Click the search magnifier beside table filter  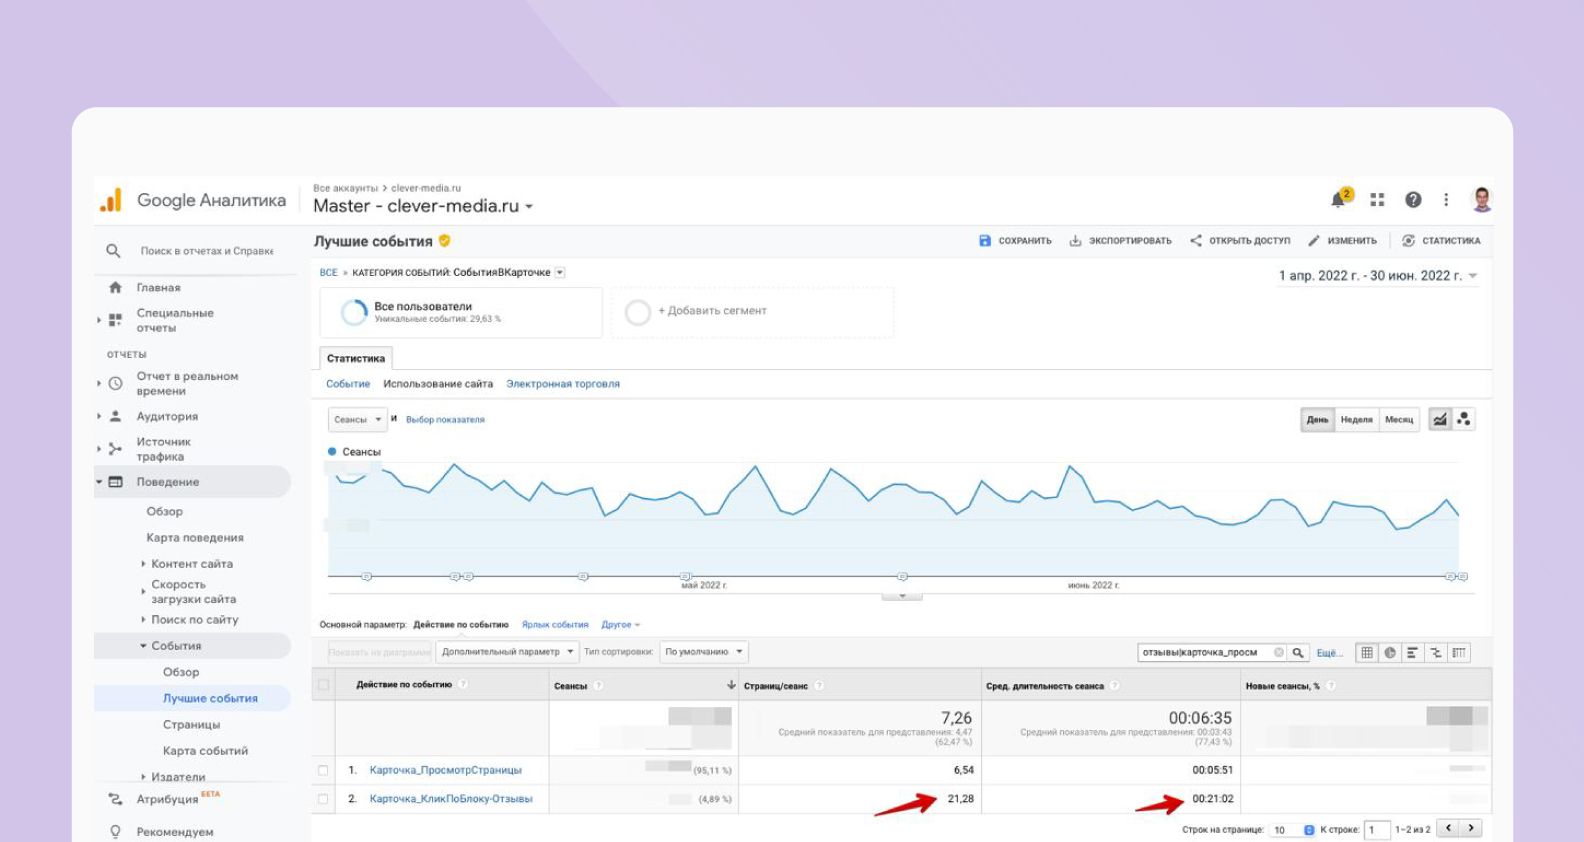click(x=1298, y=653)
